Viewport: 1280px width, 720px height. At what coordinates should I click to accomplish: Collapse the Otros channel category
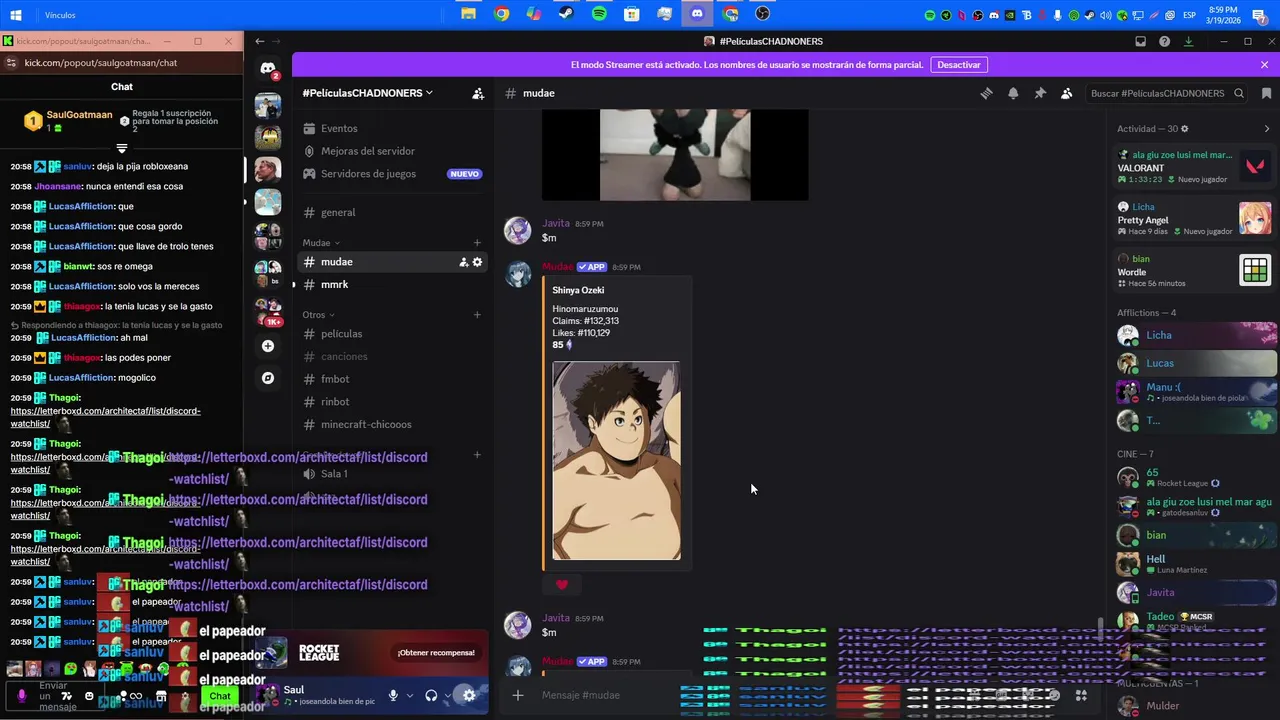(x=319, y=315)
